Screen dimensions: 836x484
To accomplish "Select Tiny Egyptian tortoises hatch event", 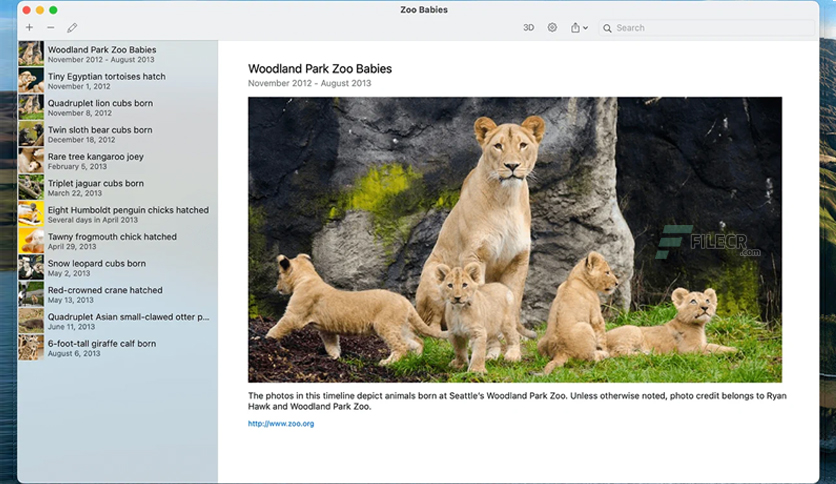I will (x=118, y=80).
